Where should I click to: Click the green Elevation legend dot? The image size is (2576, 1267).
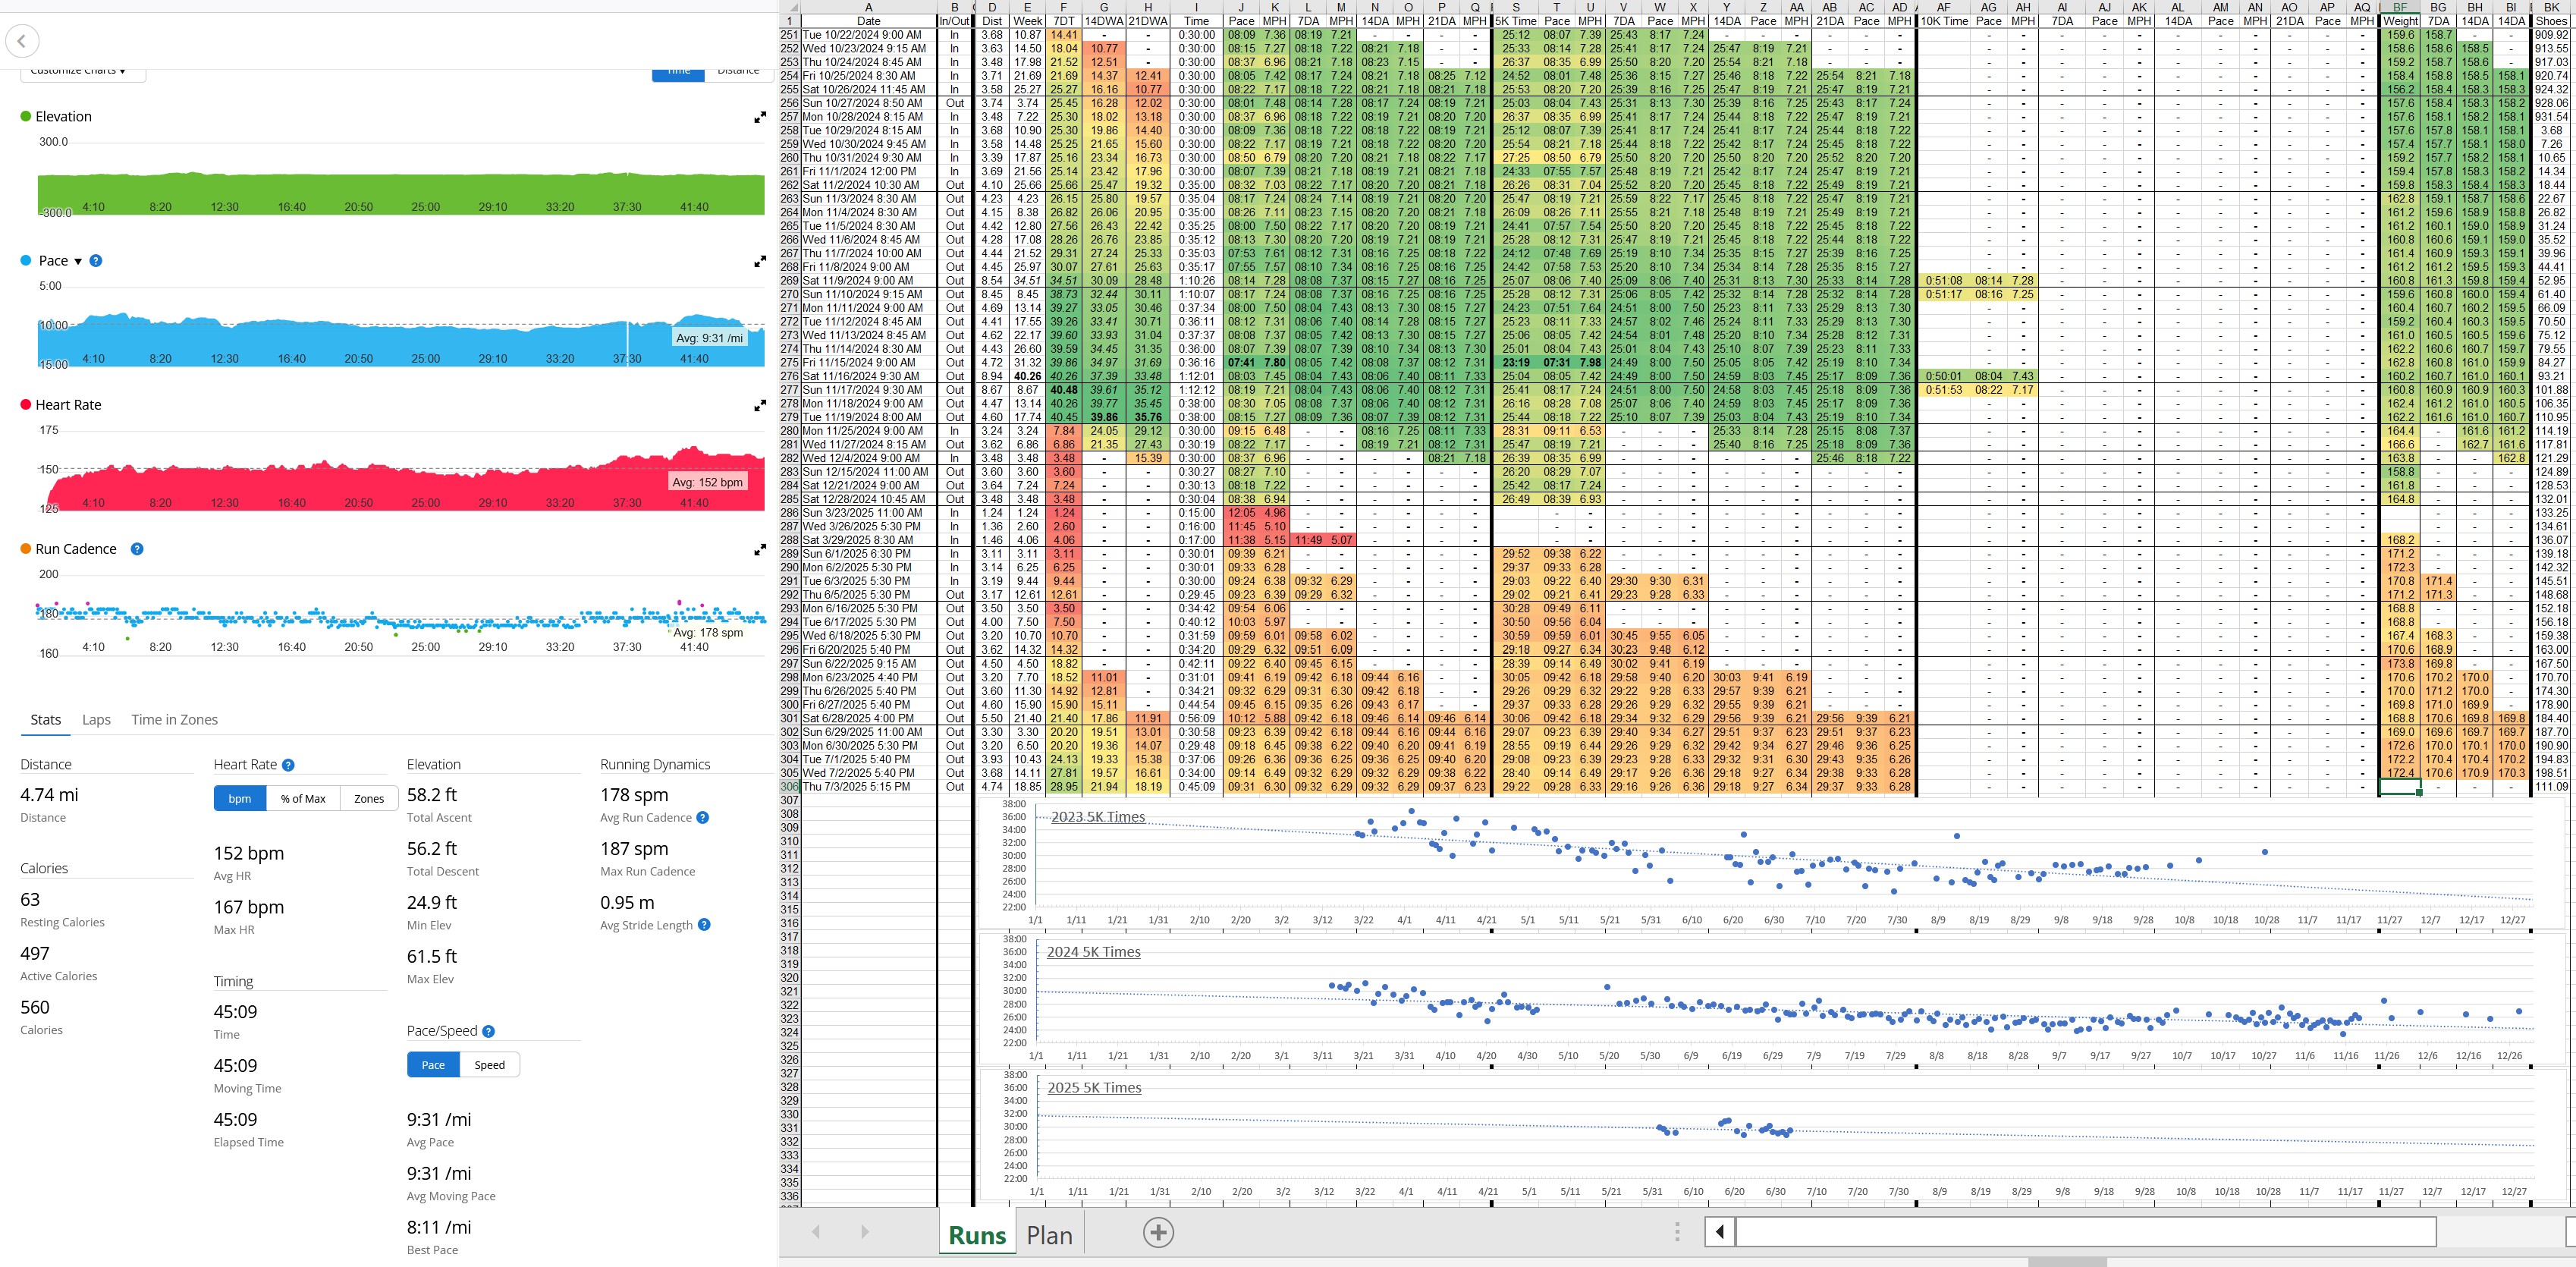(x=26, y=117)
